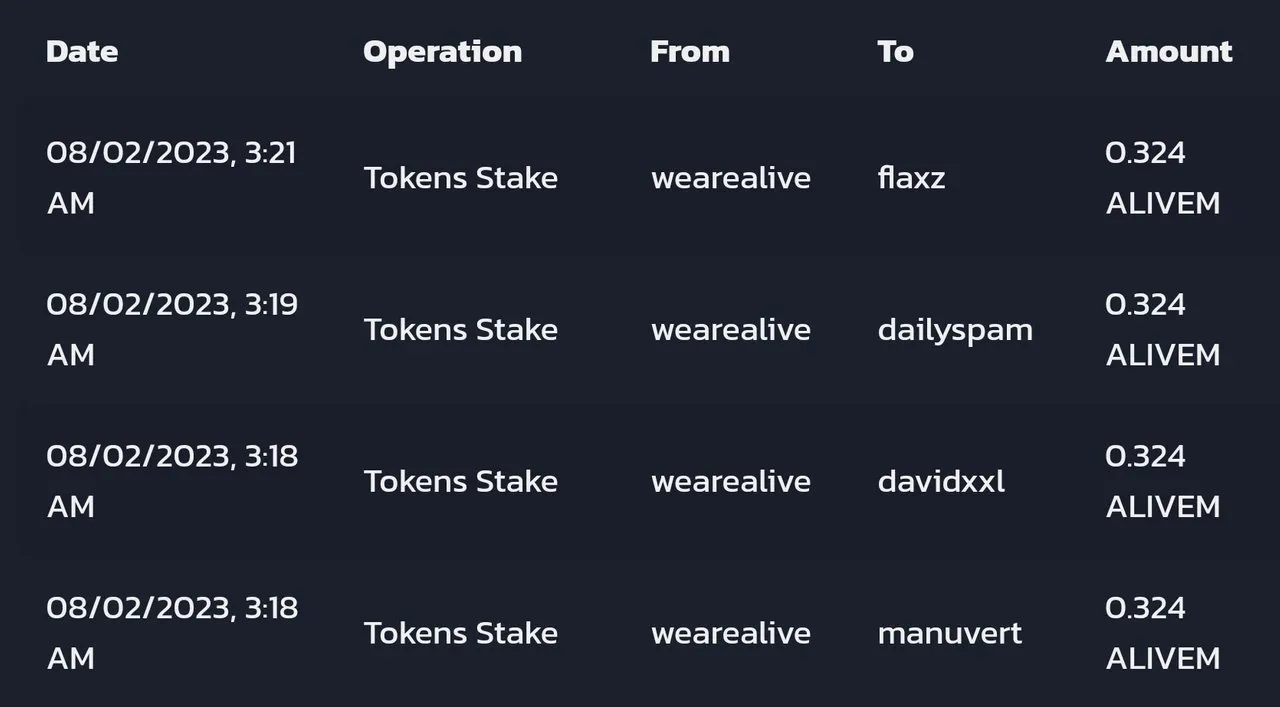Screen dimensions: 1280x707
Task: Select the 3:19 AM transaction date
Action: pyautogui.click(x=171, y=330)
